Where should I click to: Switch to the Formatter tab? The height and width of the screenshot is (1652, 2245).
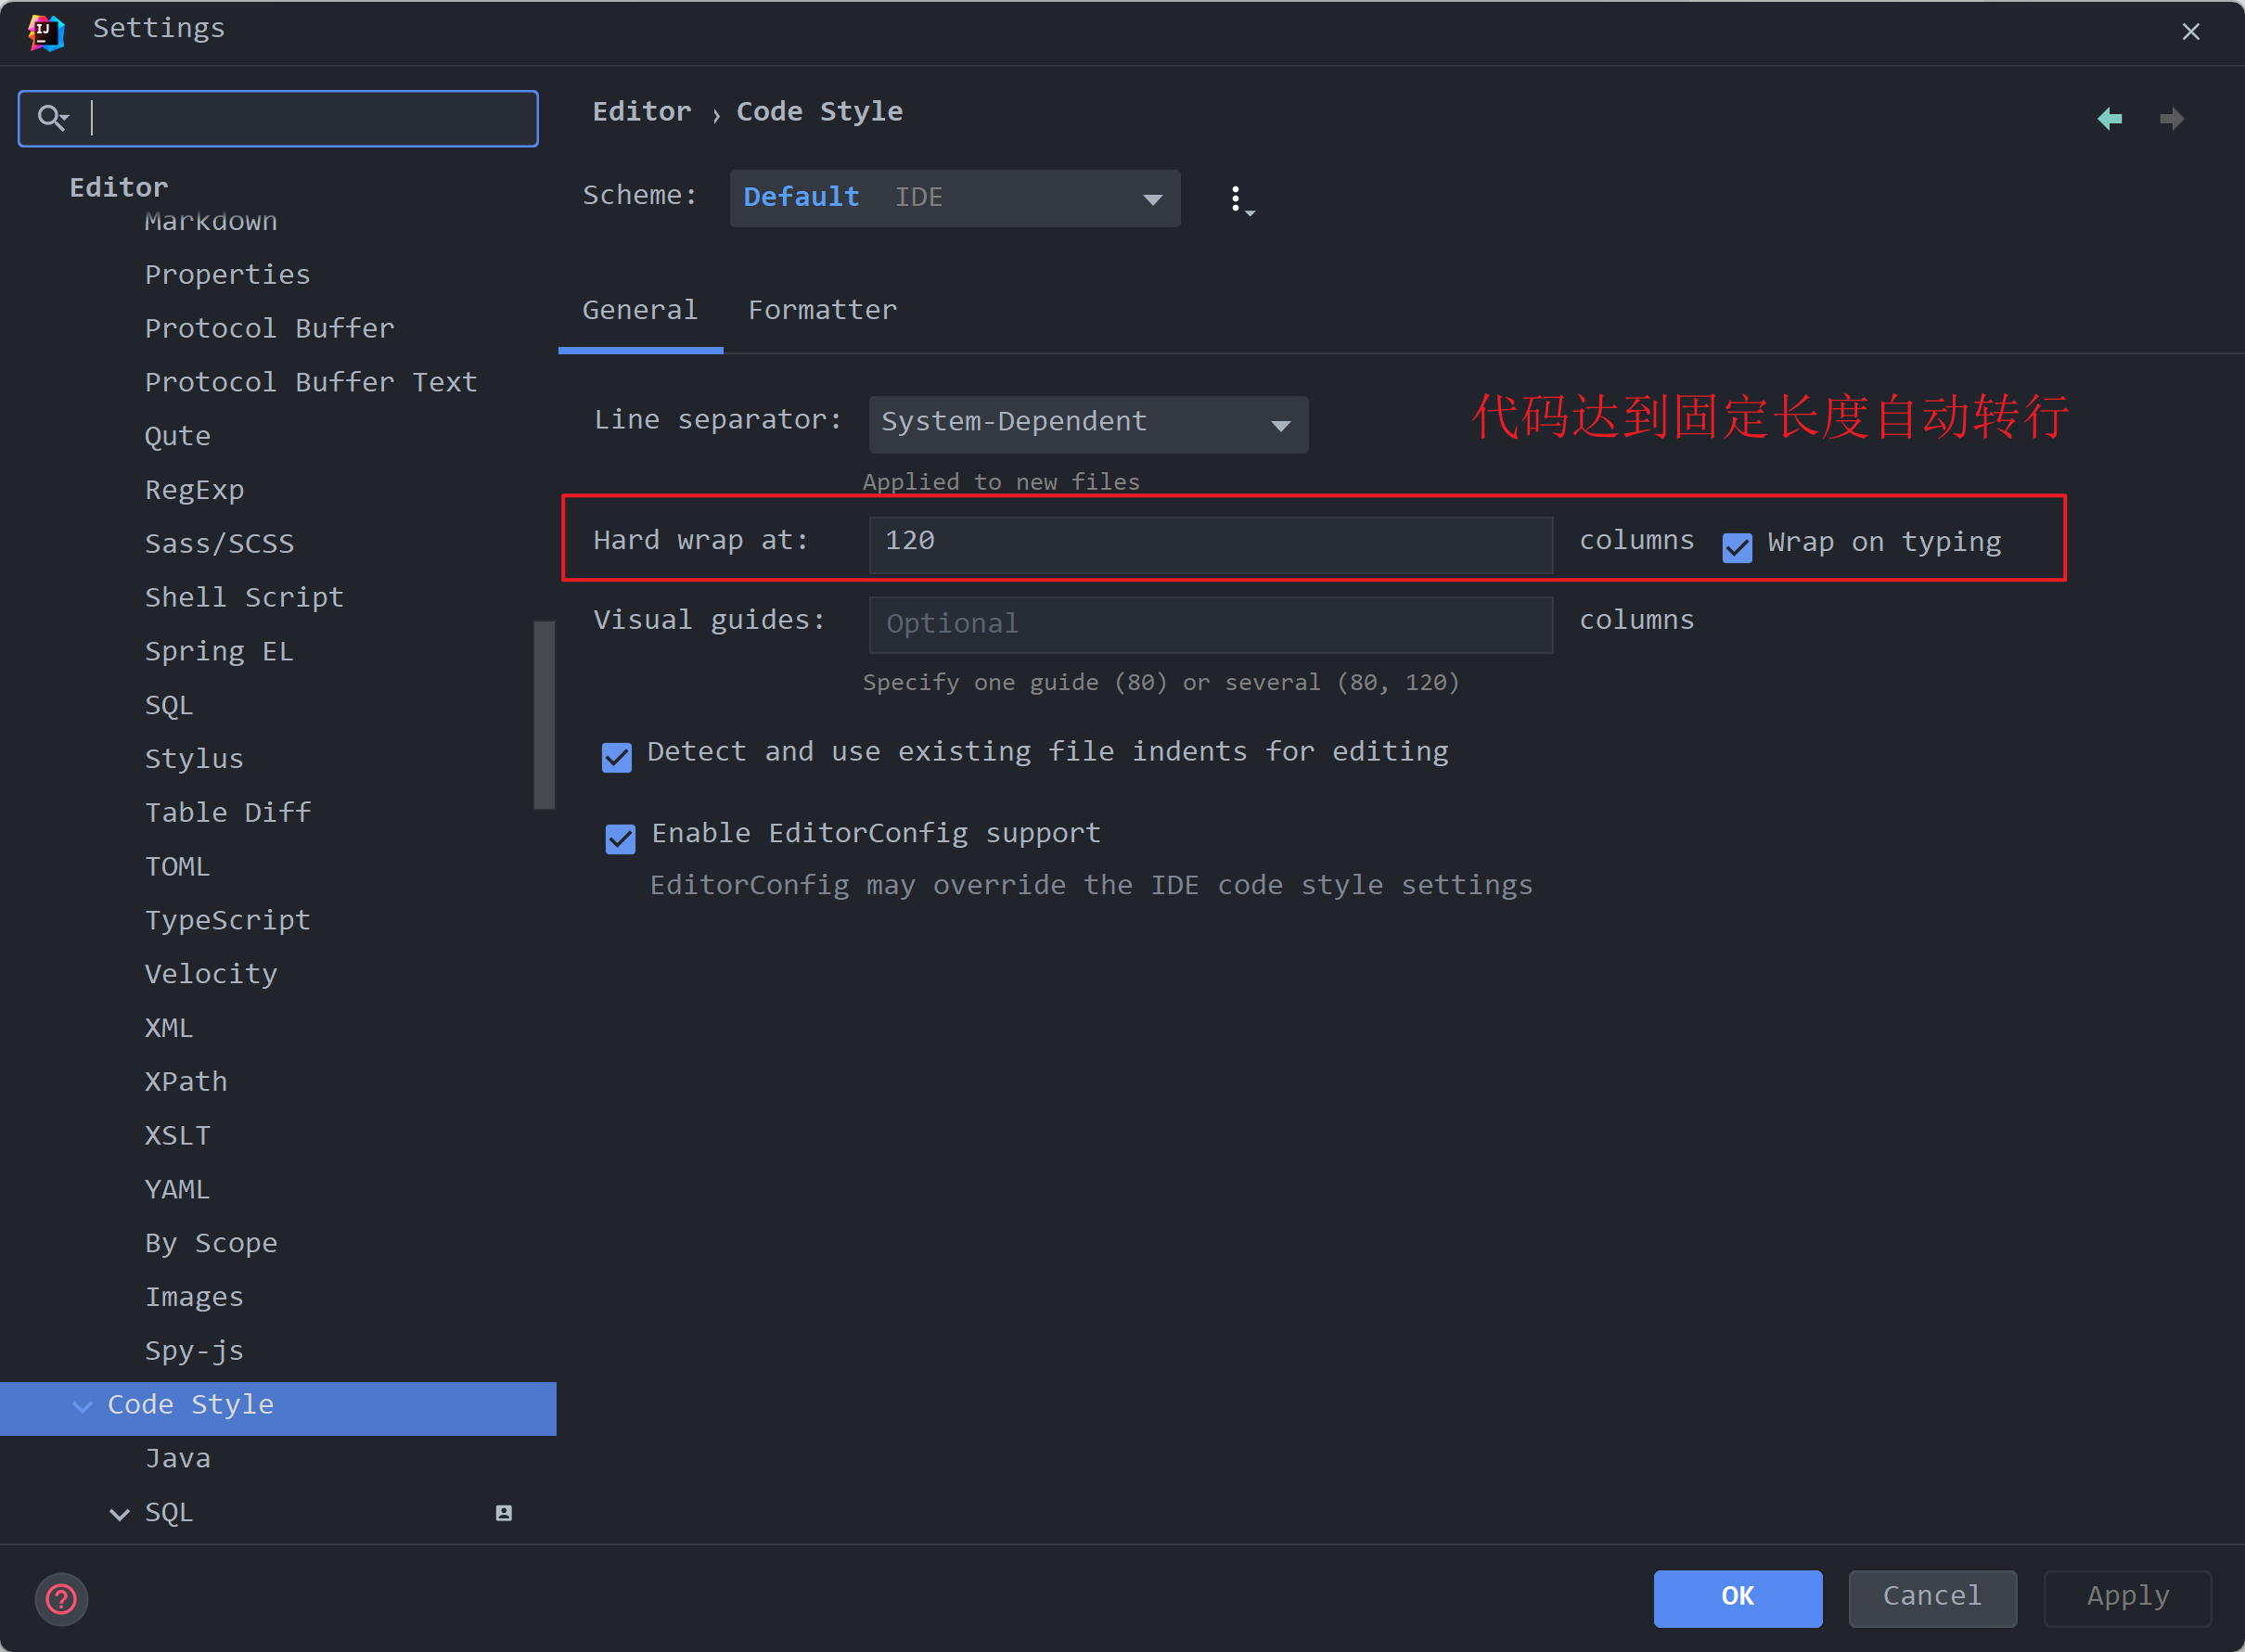coord(822,311)
